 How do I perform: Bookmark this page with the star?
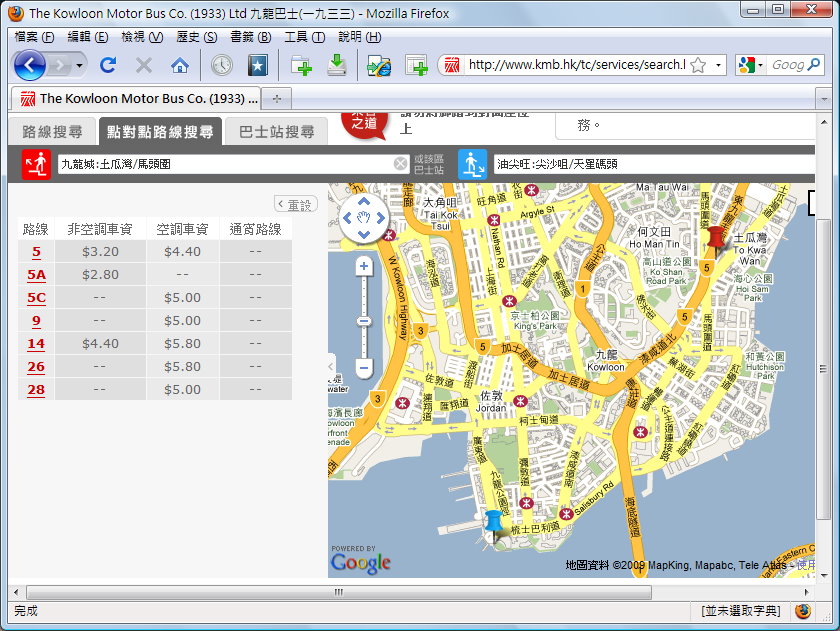(698, 65)
